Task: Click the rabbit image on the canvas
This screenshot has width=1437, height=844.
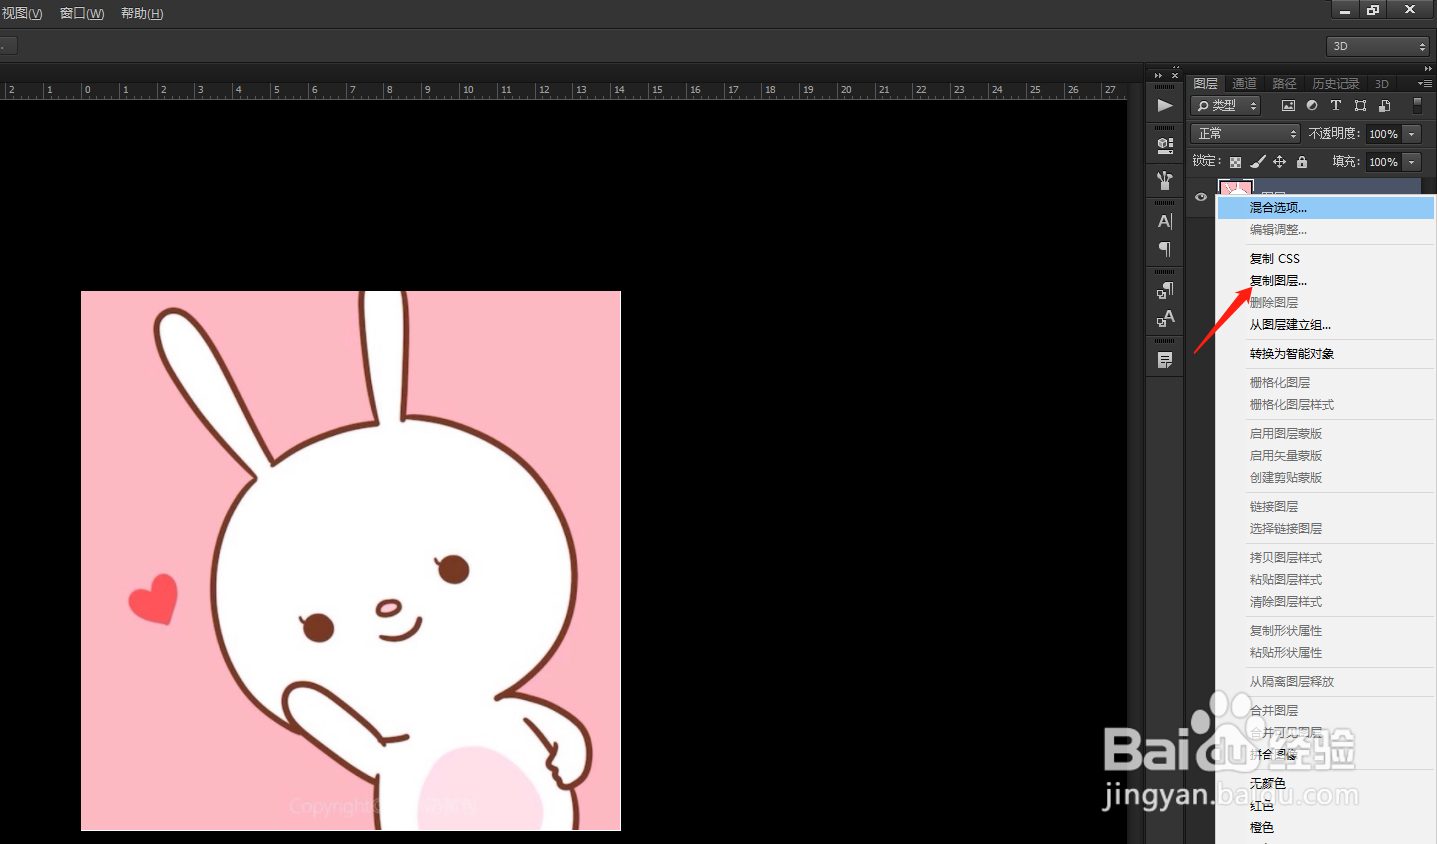Action: [351, 561]
